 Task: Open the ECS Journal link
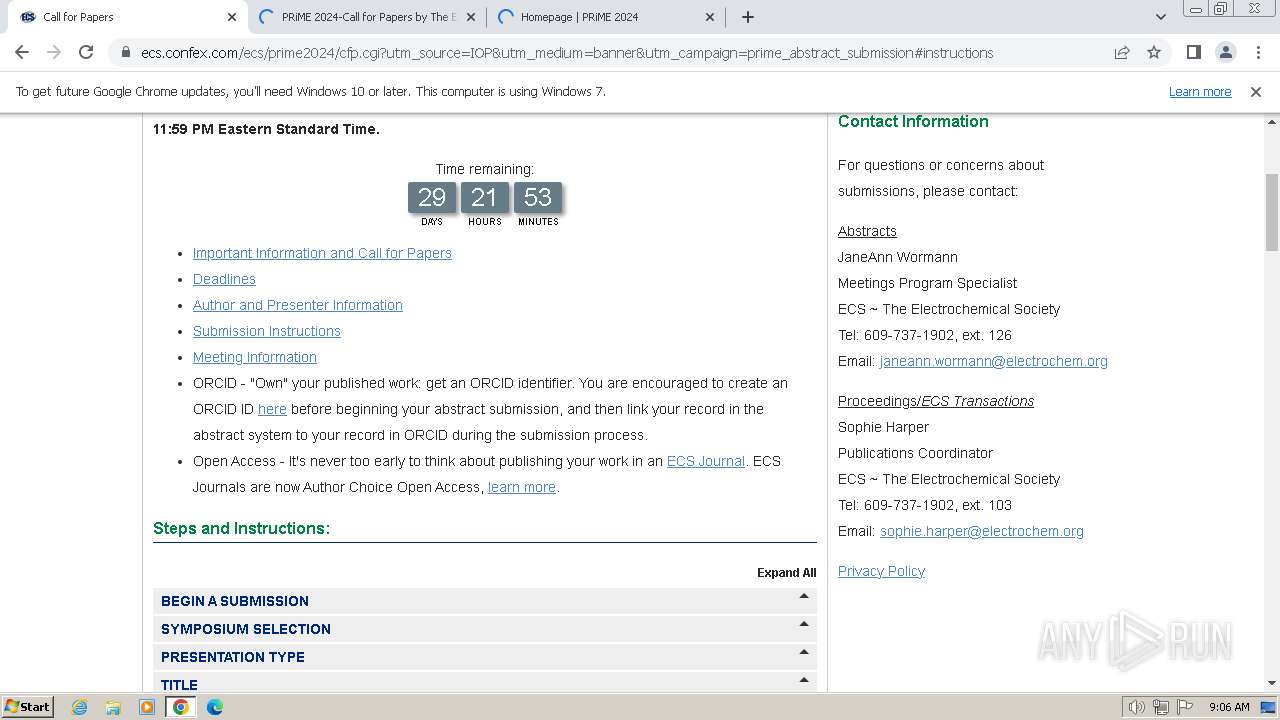coord(706,461)
